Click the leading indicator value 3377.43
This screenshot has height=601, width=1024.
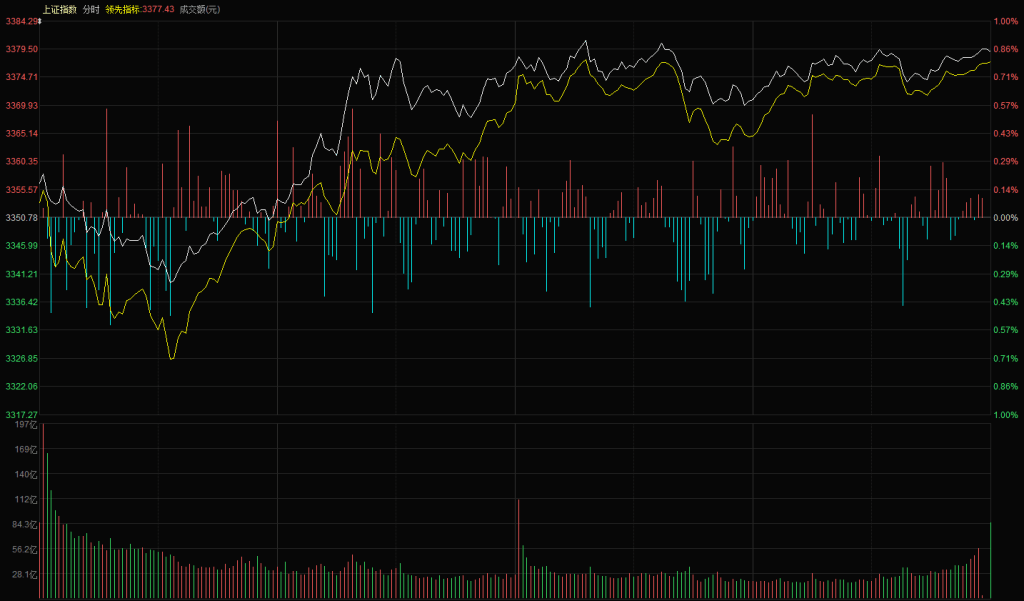(157, 9)
